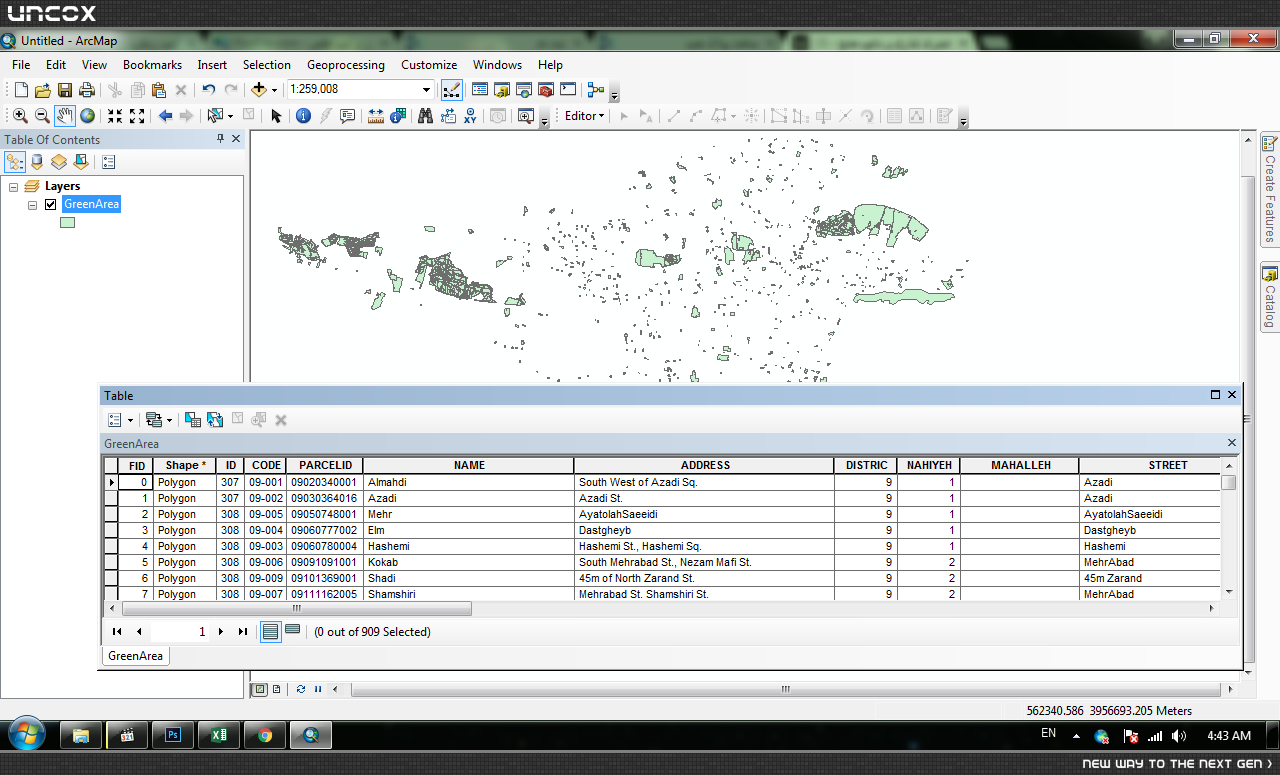Open the Selection menu
Image resolution: width=1280 pixels, height=775 pixels.
coord(267,65)
